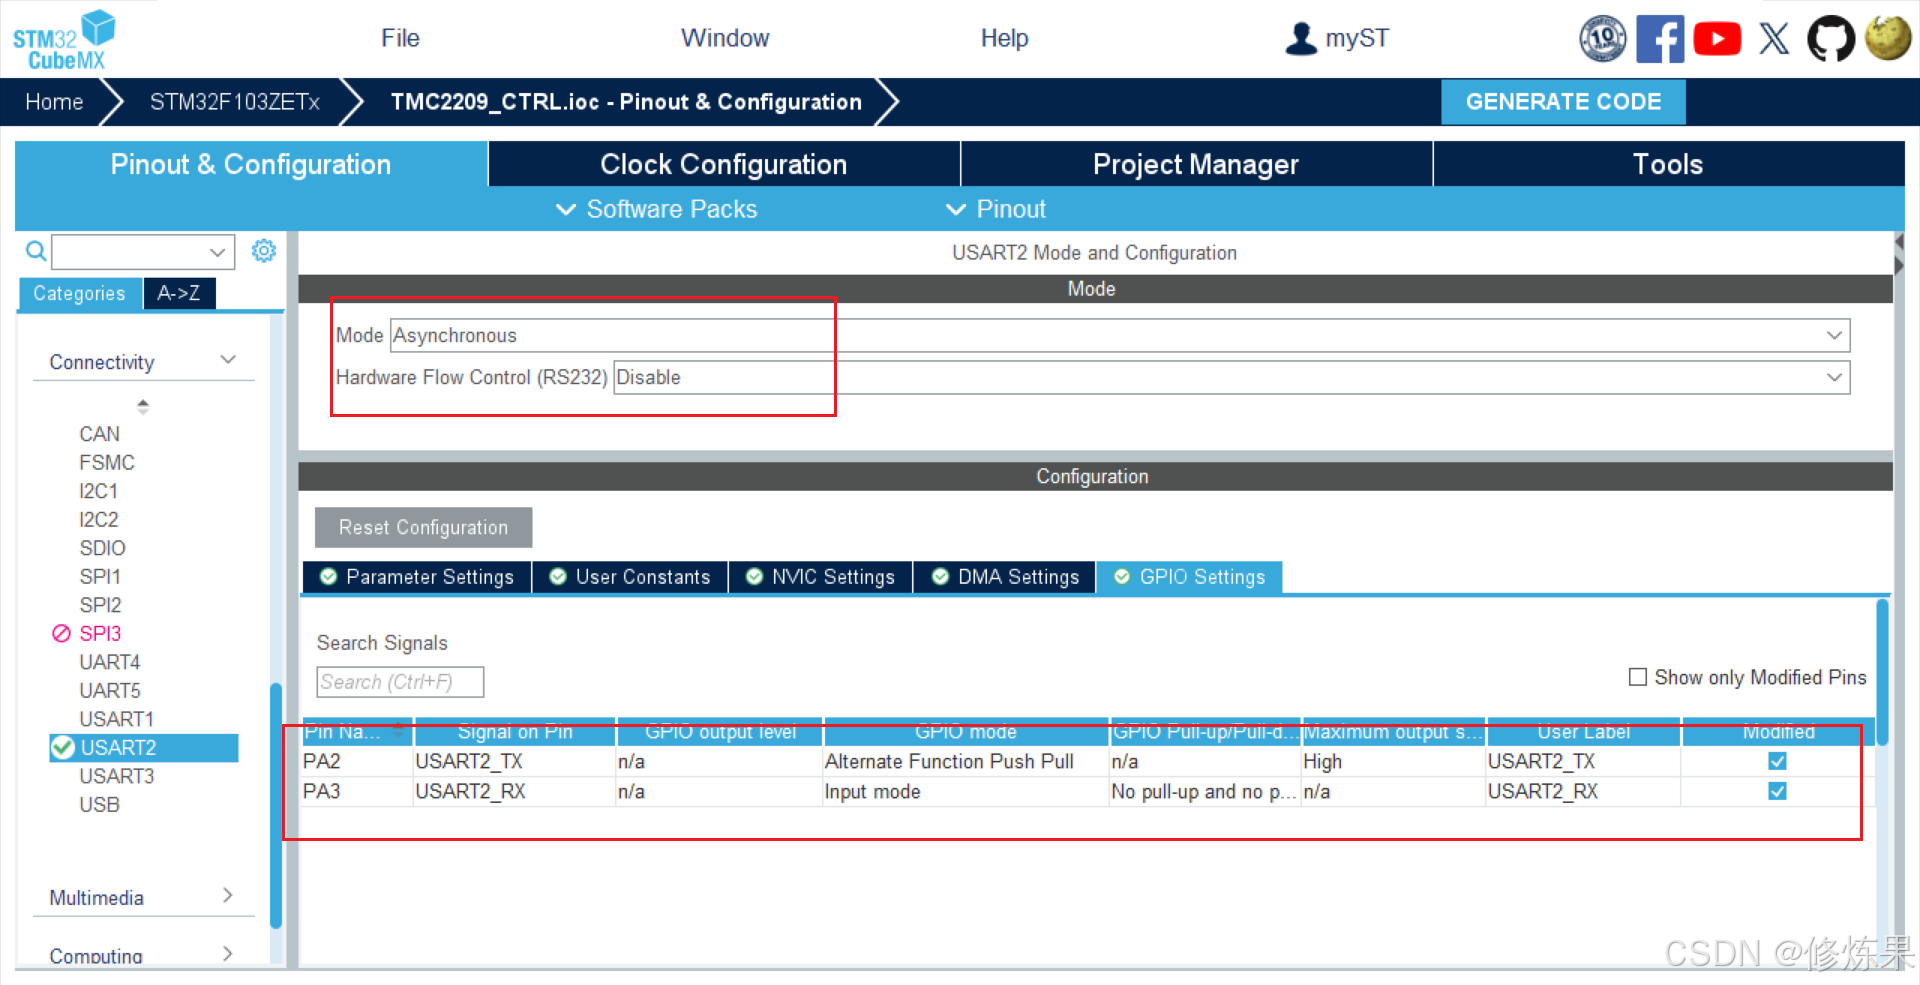
Task: Go to Home breadcrumb
Action: coord(54,102)
